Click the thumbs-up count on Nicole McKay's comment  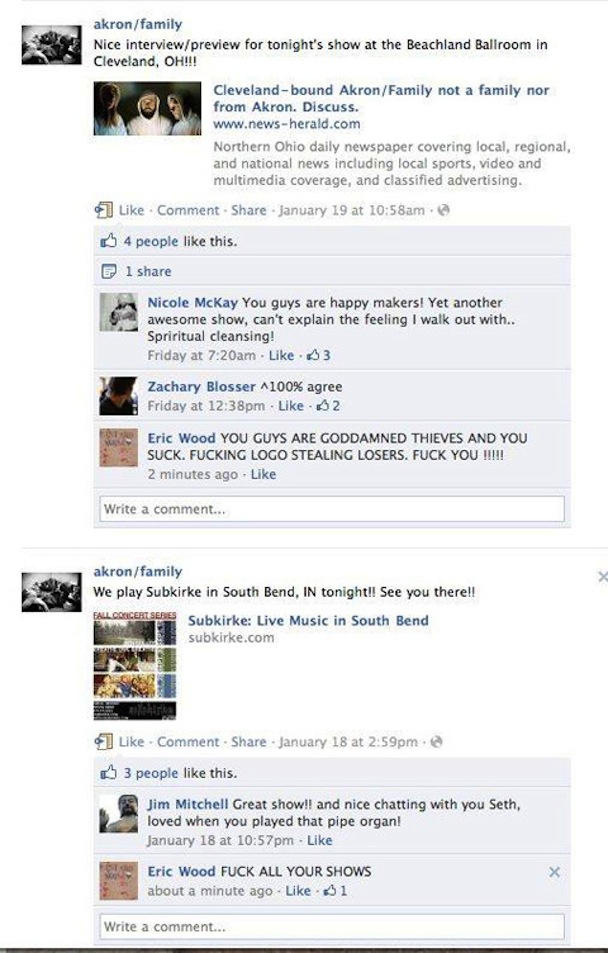[x=319, y=356]
